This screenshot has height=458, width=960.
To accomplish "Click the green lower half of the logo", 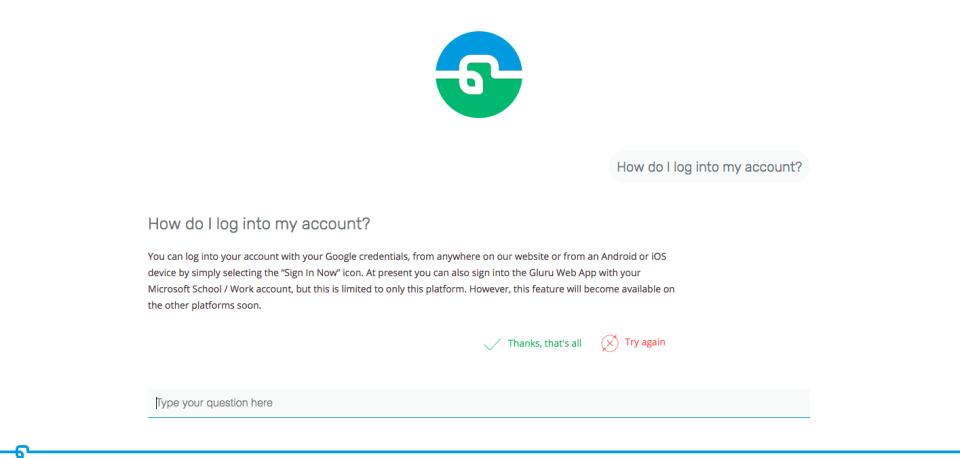I will tap(479, 100).
